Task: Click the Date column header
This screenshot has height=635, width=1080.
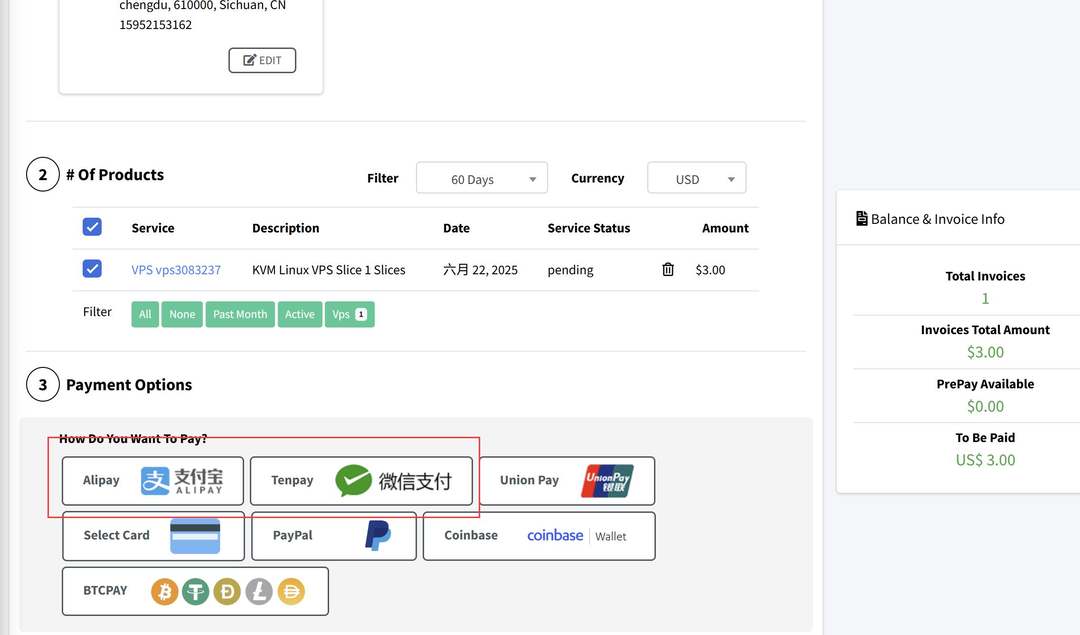Action: click(456, 228)
